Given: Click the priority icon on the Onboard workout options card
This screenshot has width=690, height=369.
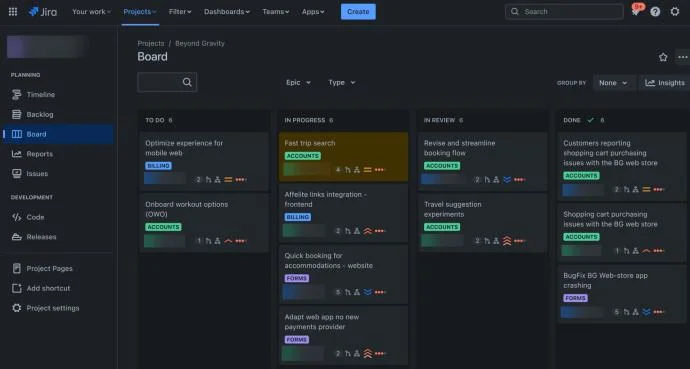Looking at the screenshot, I should (228, 241).
